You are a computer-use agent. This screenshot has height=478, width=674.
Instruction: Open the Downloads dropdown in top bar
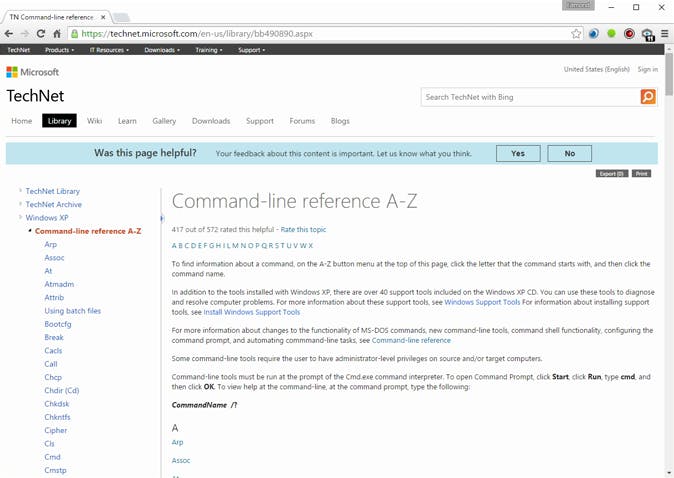pyautogui.click(x=162, y=50)
